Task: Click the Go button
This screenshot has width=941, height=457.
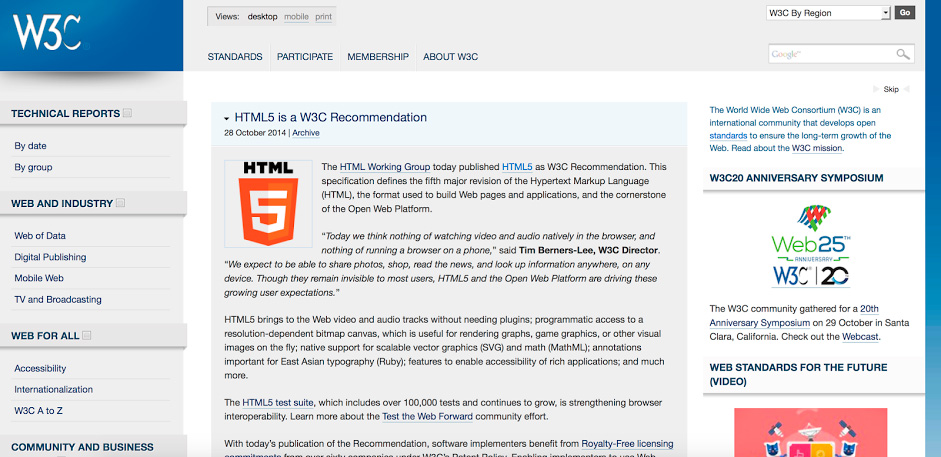Action: click(x=904, y=13)
